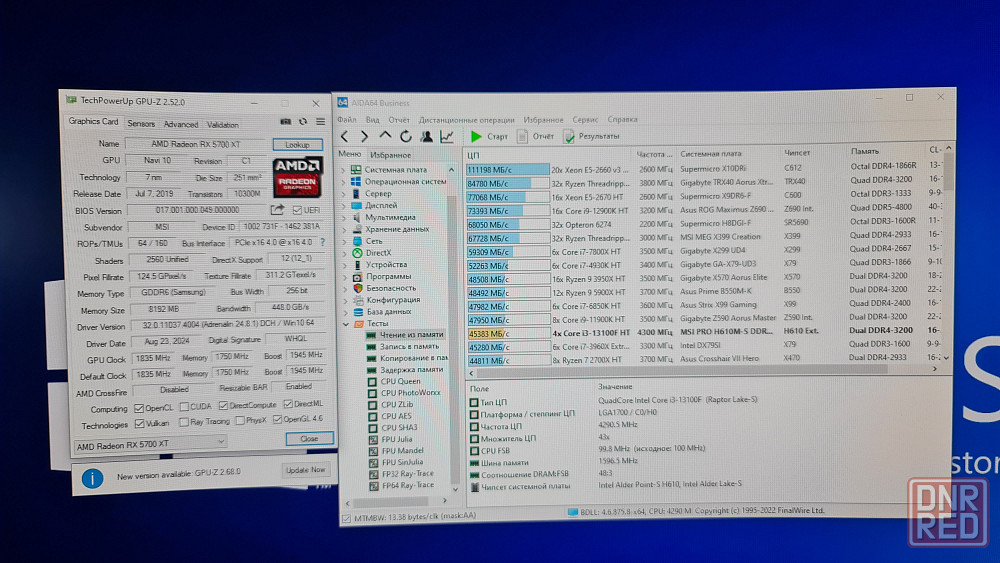This screenshot has height=563, width=1000.
Task: Switch to the Validation tab in GPU-Z
Action: tap(223, 125)
